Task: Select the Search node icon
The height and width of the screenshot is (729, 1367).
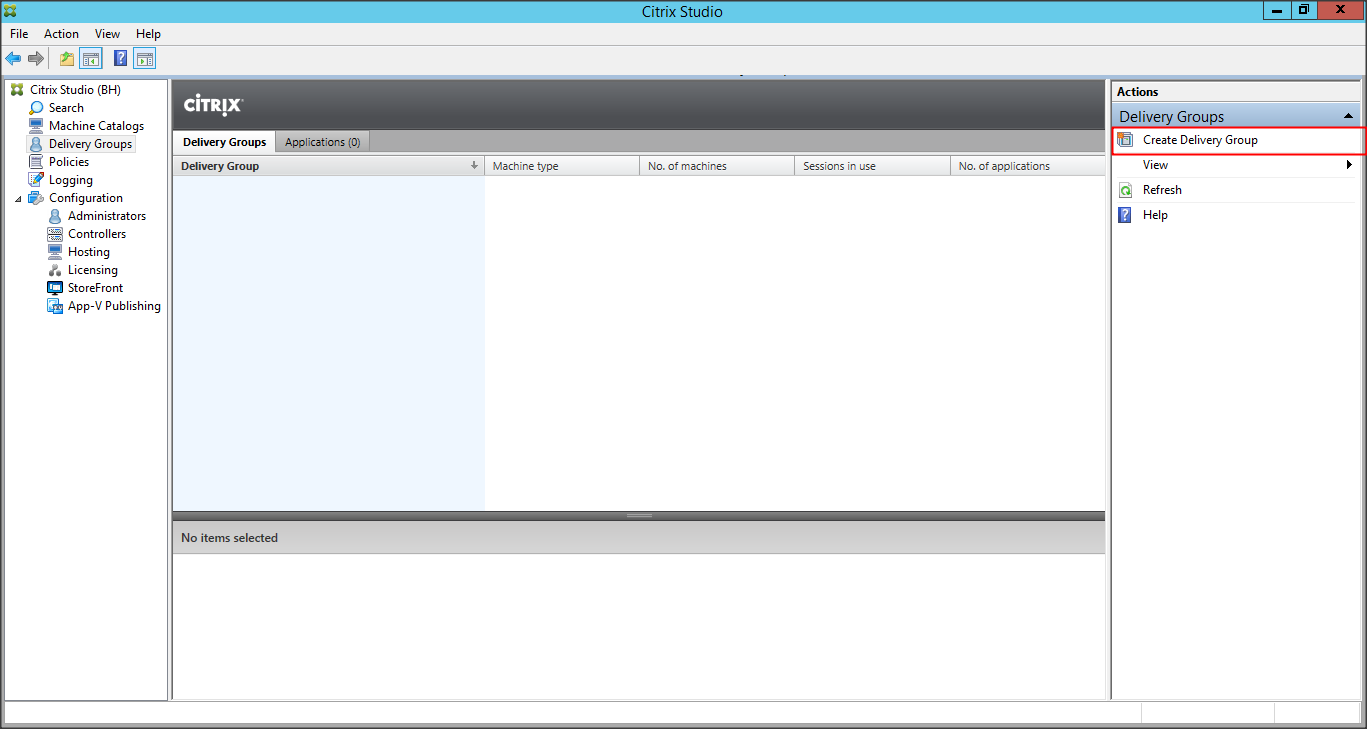Action: [37, 108]
